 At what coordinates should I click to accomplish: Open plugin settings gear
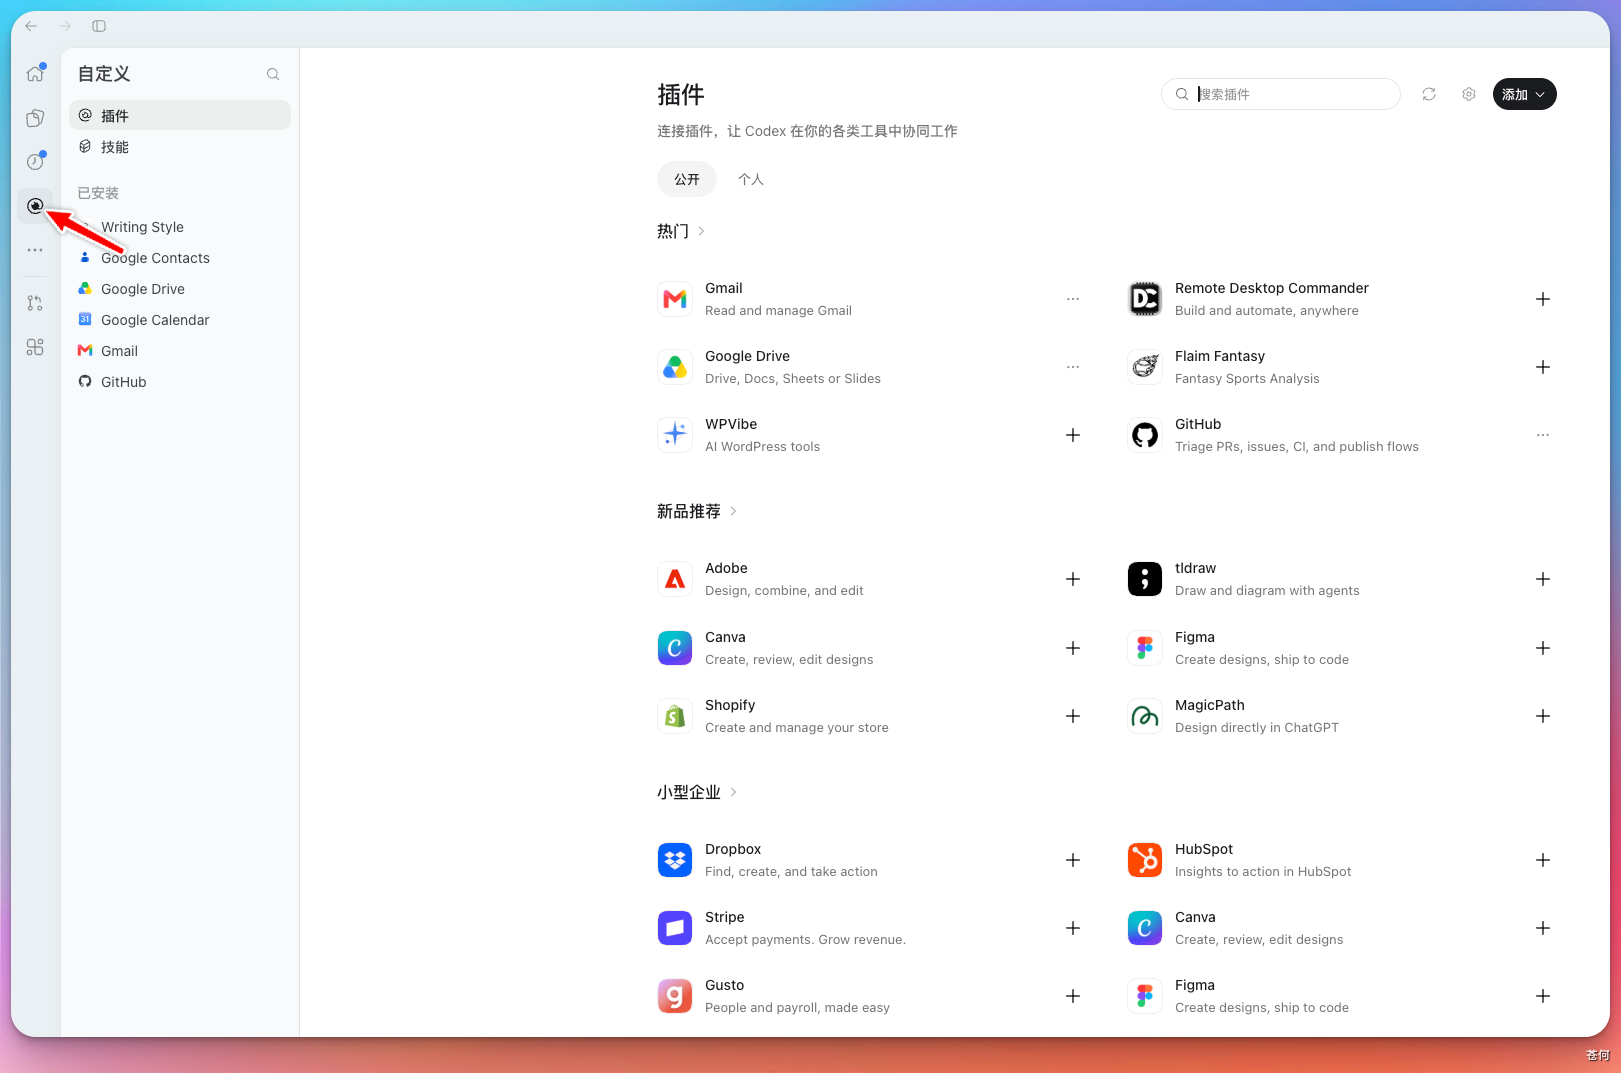1469,94
